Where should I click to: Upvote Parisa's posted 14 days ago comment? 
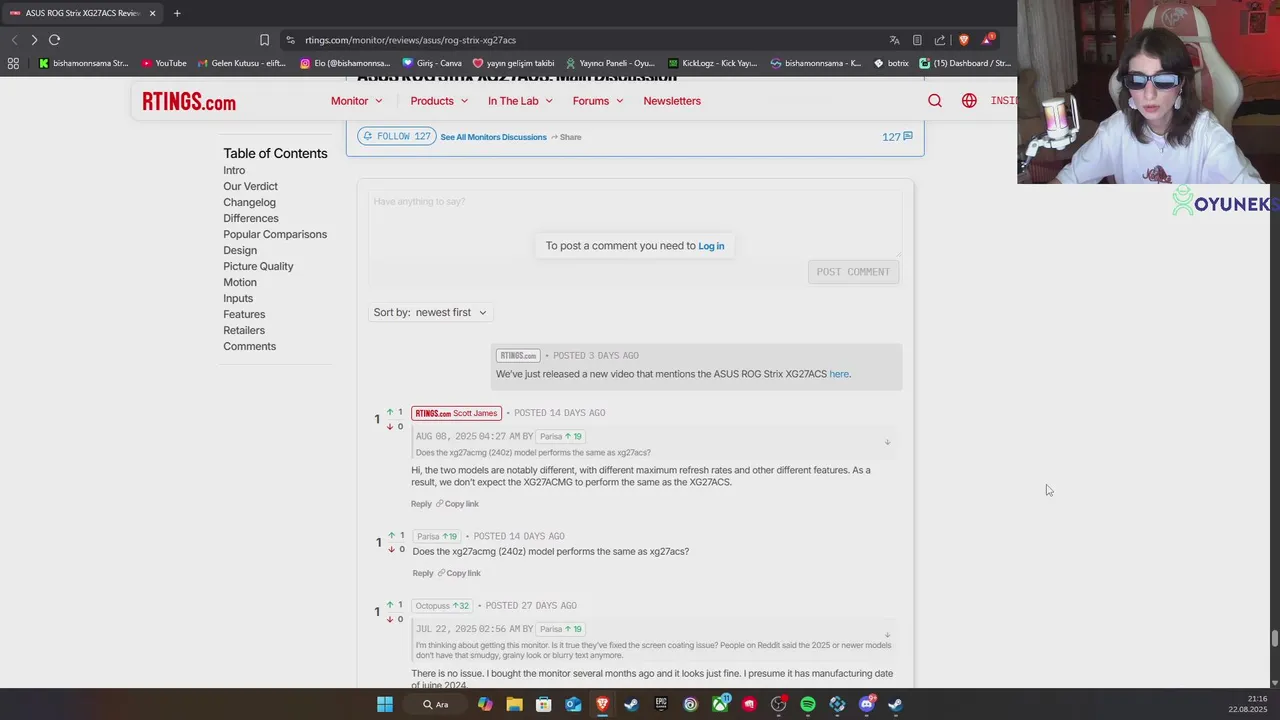click(x=392, y=535)
